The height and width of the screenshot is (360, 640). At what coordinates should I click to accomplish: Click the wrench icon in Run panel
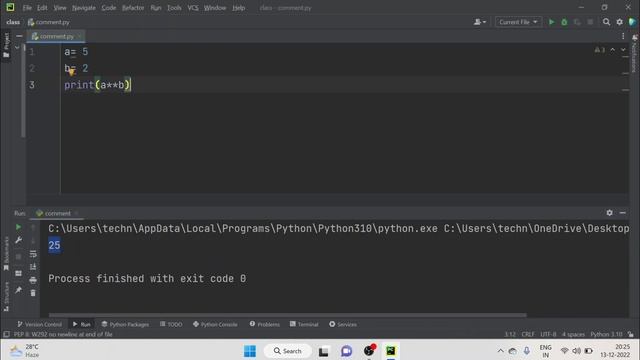pyautogui.click(x=18, y=240)
